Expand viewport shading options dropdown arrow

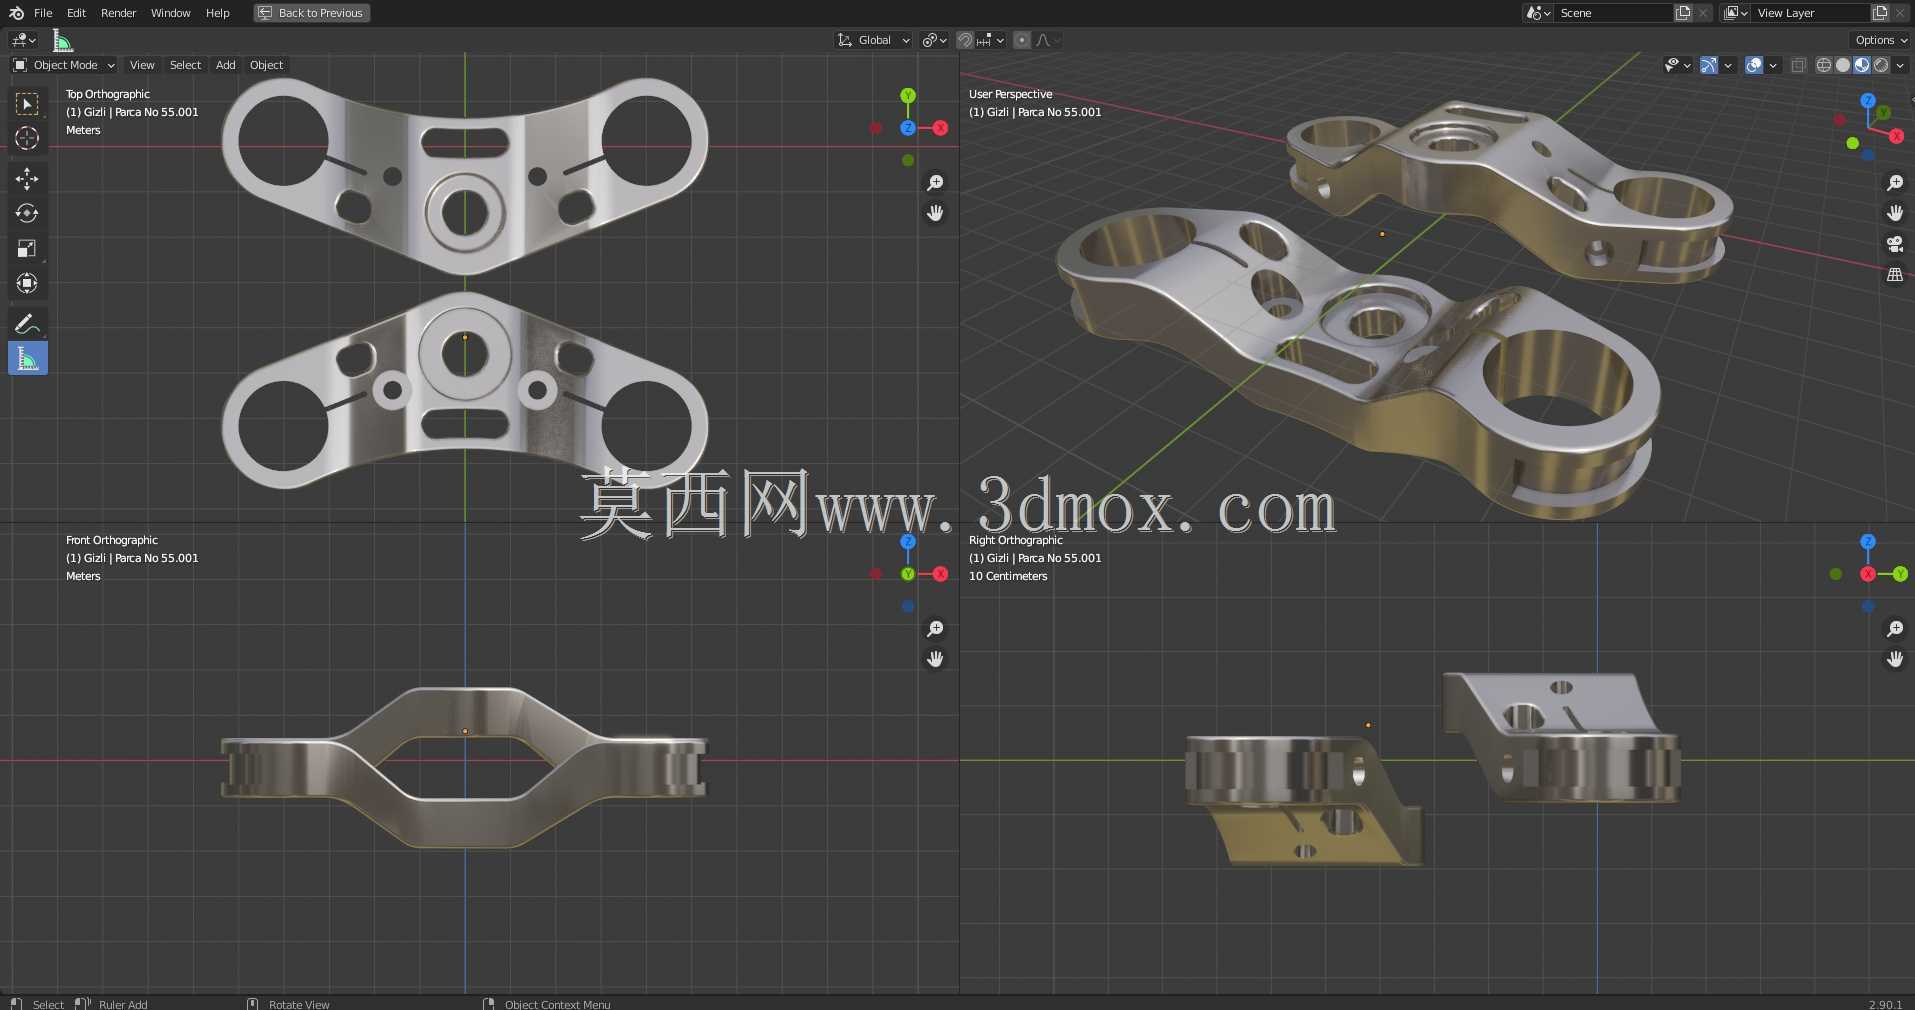pos(1900,65)
